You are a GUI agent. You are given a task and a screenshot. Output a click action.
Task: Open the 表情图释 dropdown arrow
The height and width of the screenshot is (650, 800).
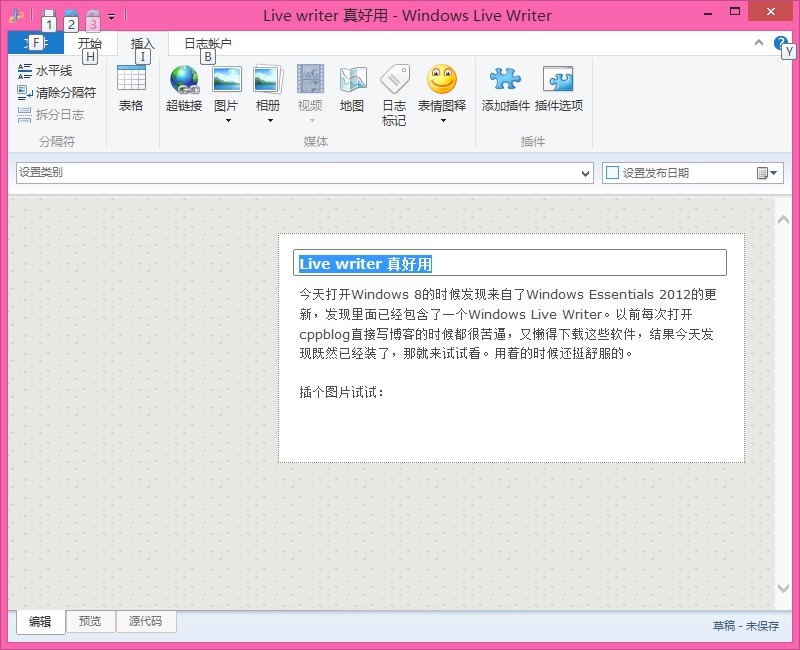click(443, 120)
